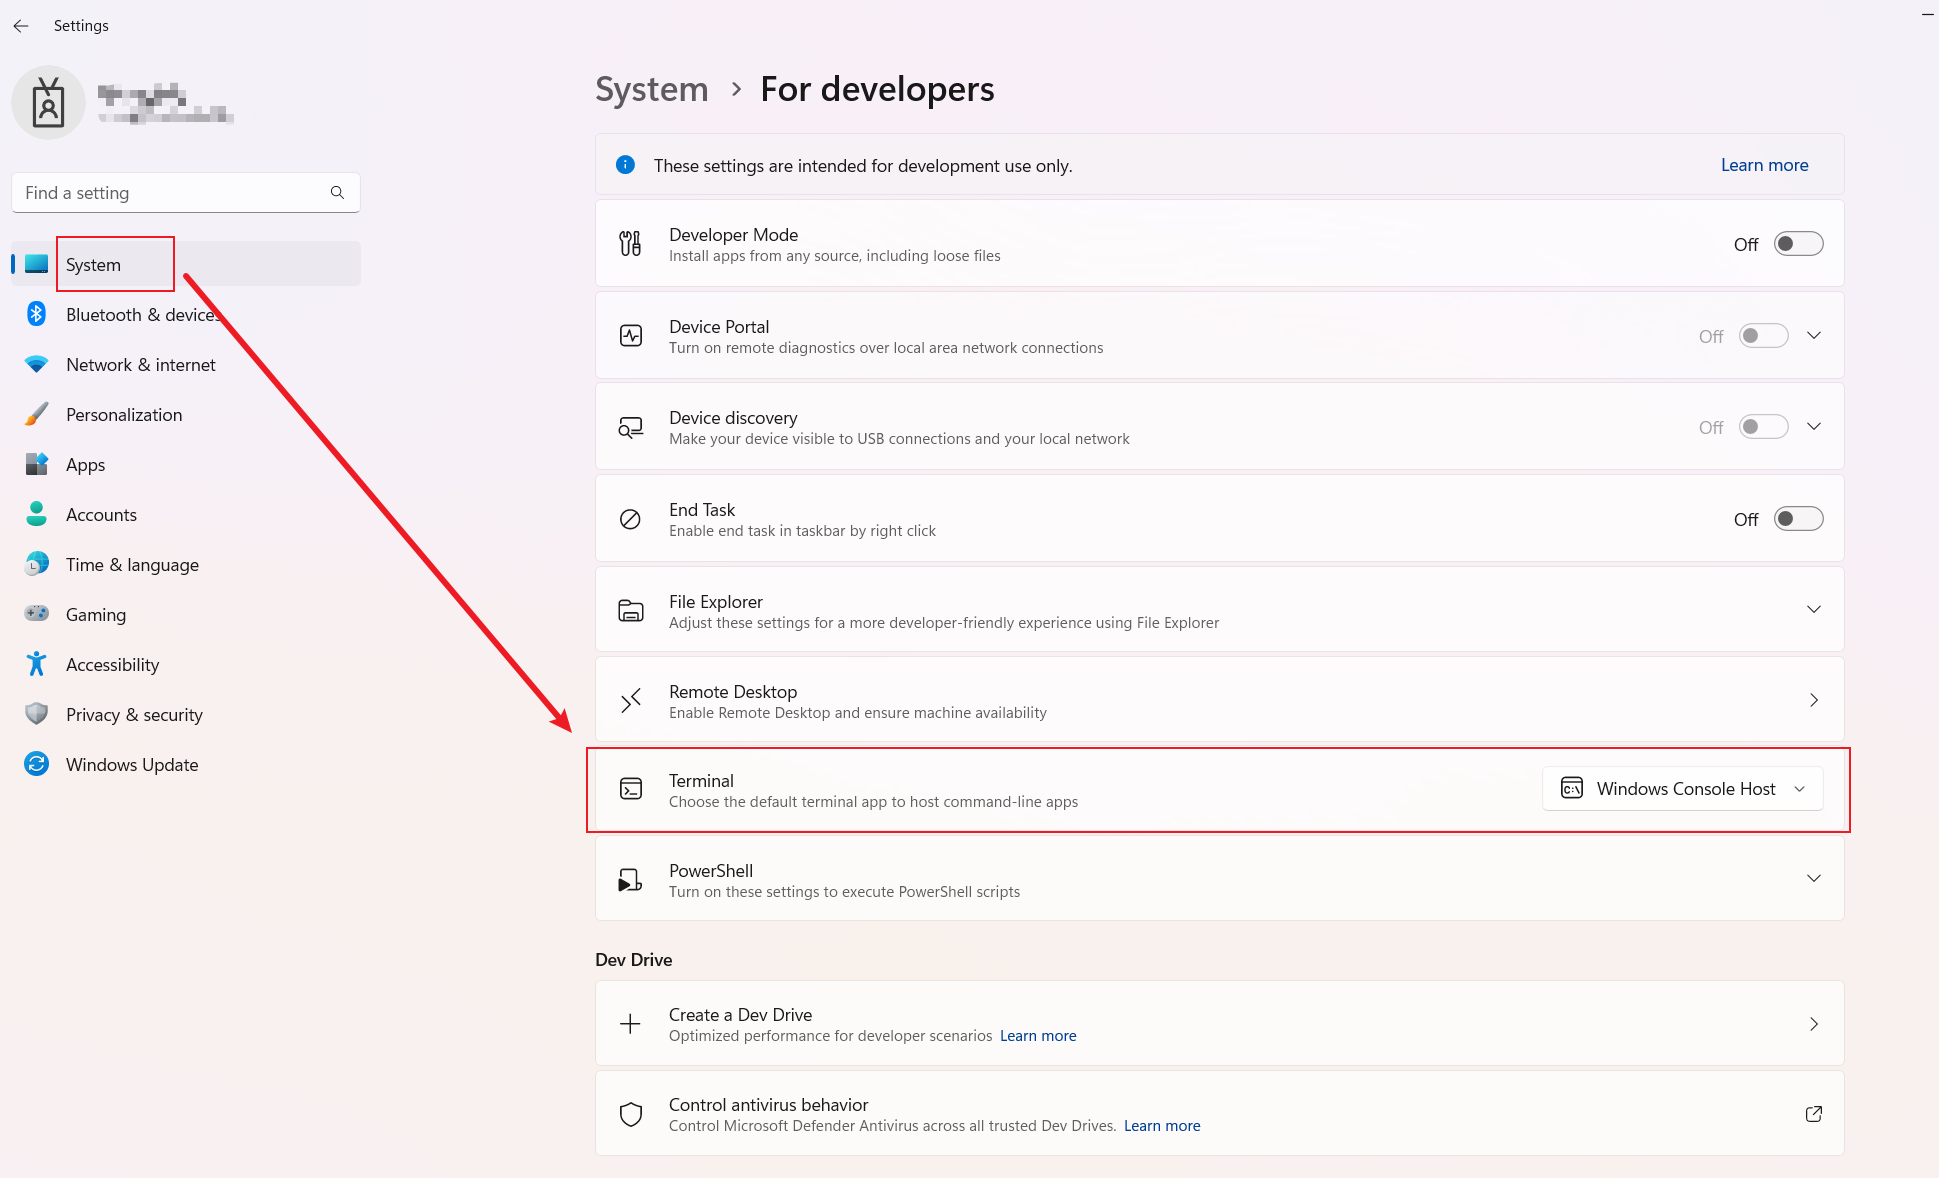The width and height of the screenshot is (1939, 1178).
Task: Toggle the Device Portal switch
Action: [x=1763, y=336]
